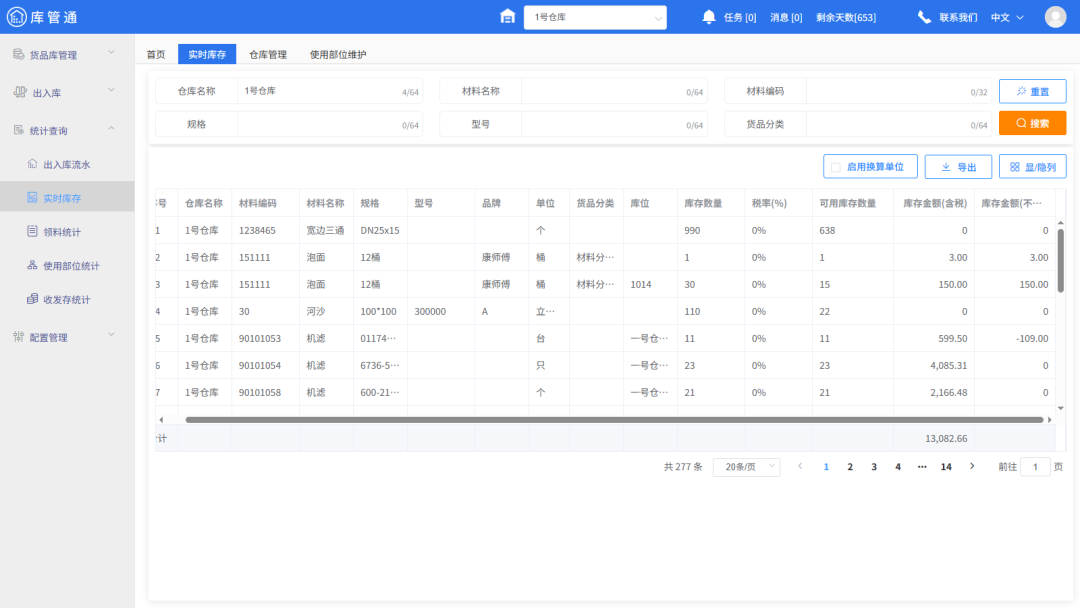Viewport: 1080px width, 608px height.
Task: Click the reset icon on 重置 button
Action: pyautogui.click(x=1021, y=91)
